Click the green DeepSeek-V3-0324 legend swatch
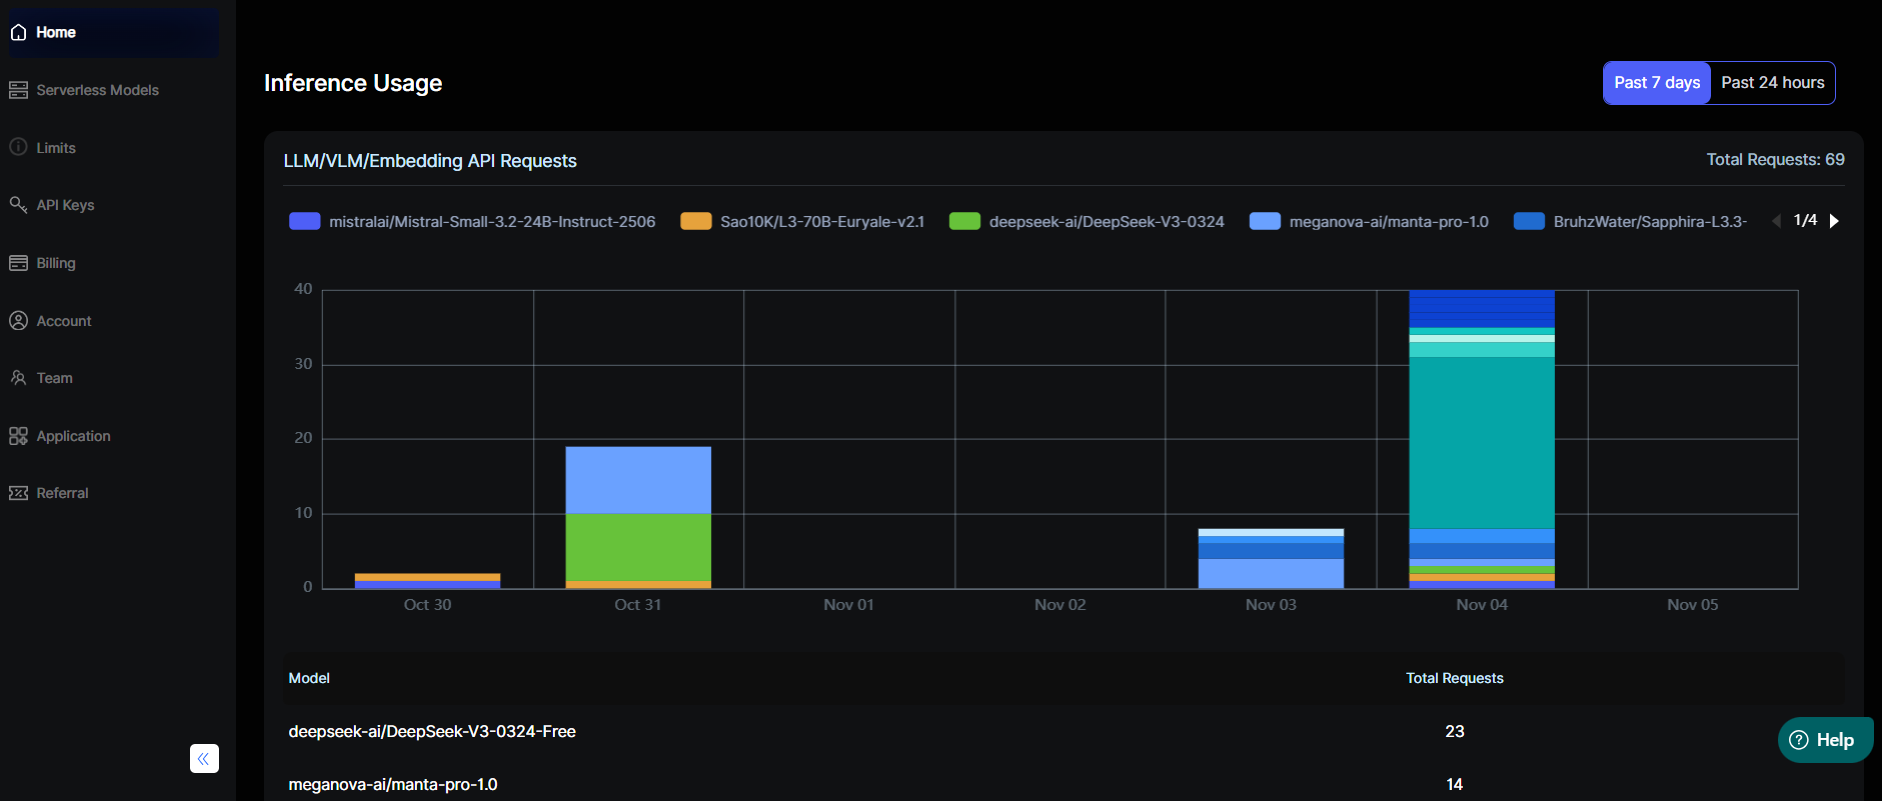The image size is (1882, 801). tap(964, 222)
